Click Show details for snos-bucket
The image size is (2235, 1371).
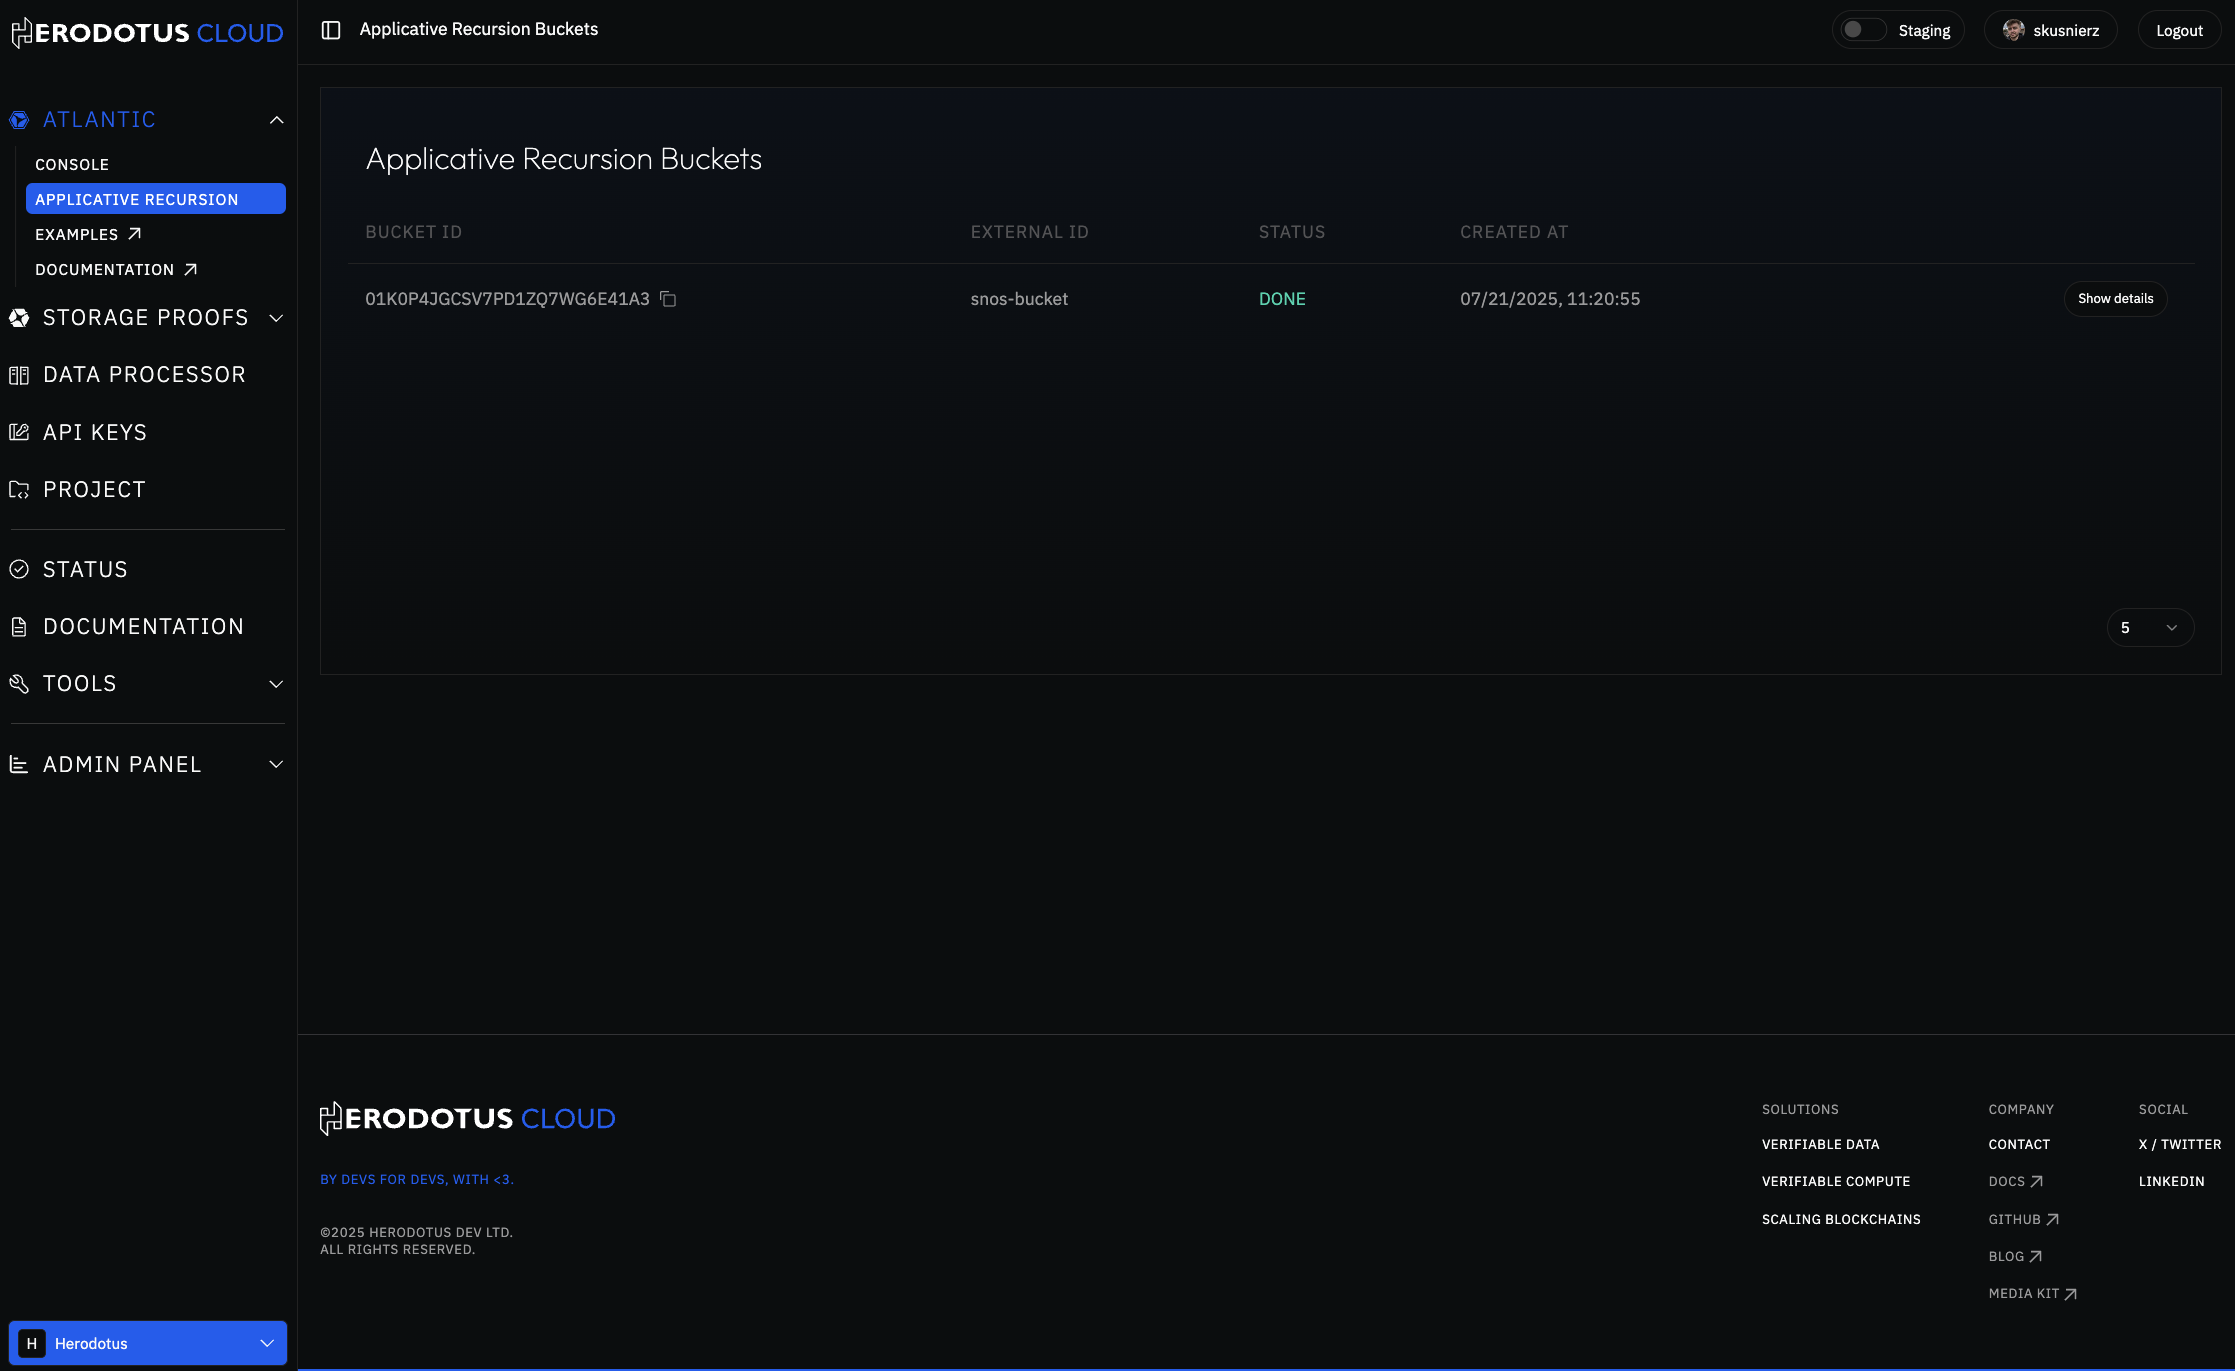click(2114, 299)
